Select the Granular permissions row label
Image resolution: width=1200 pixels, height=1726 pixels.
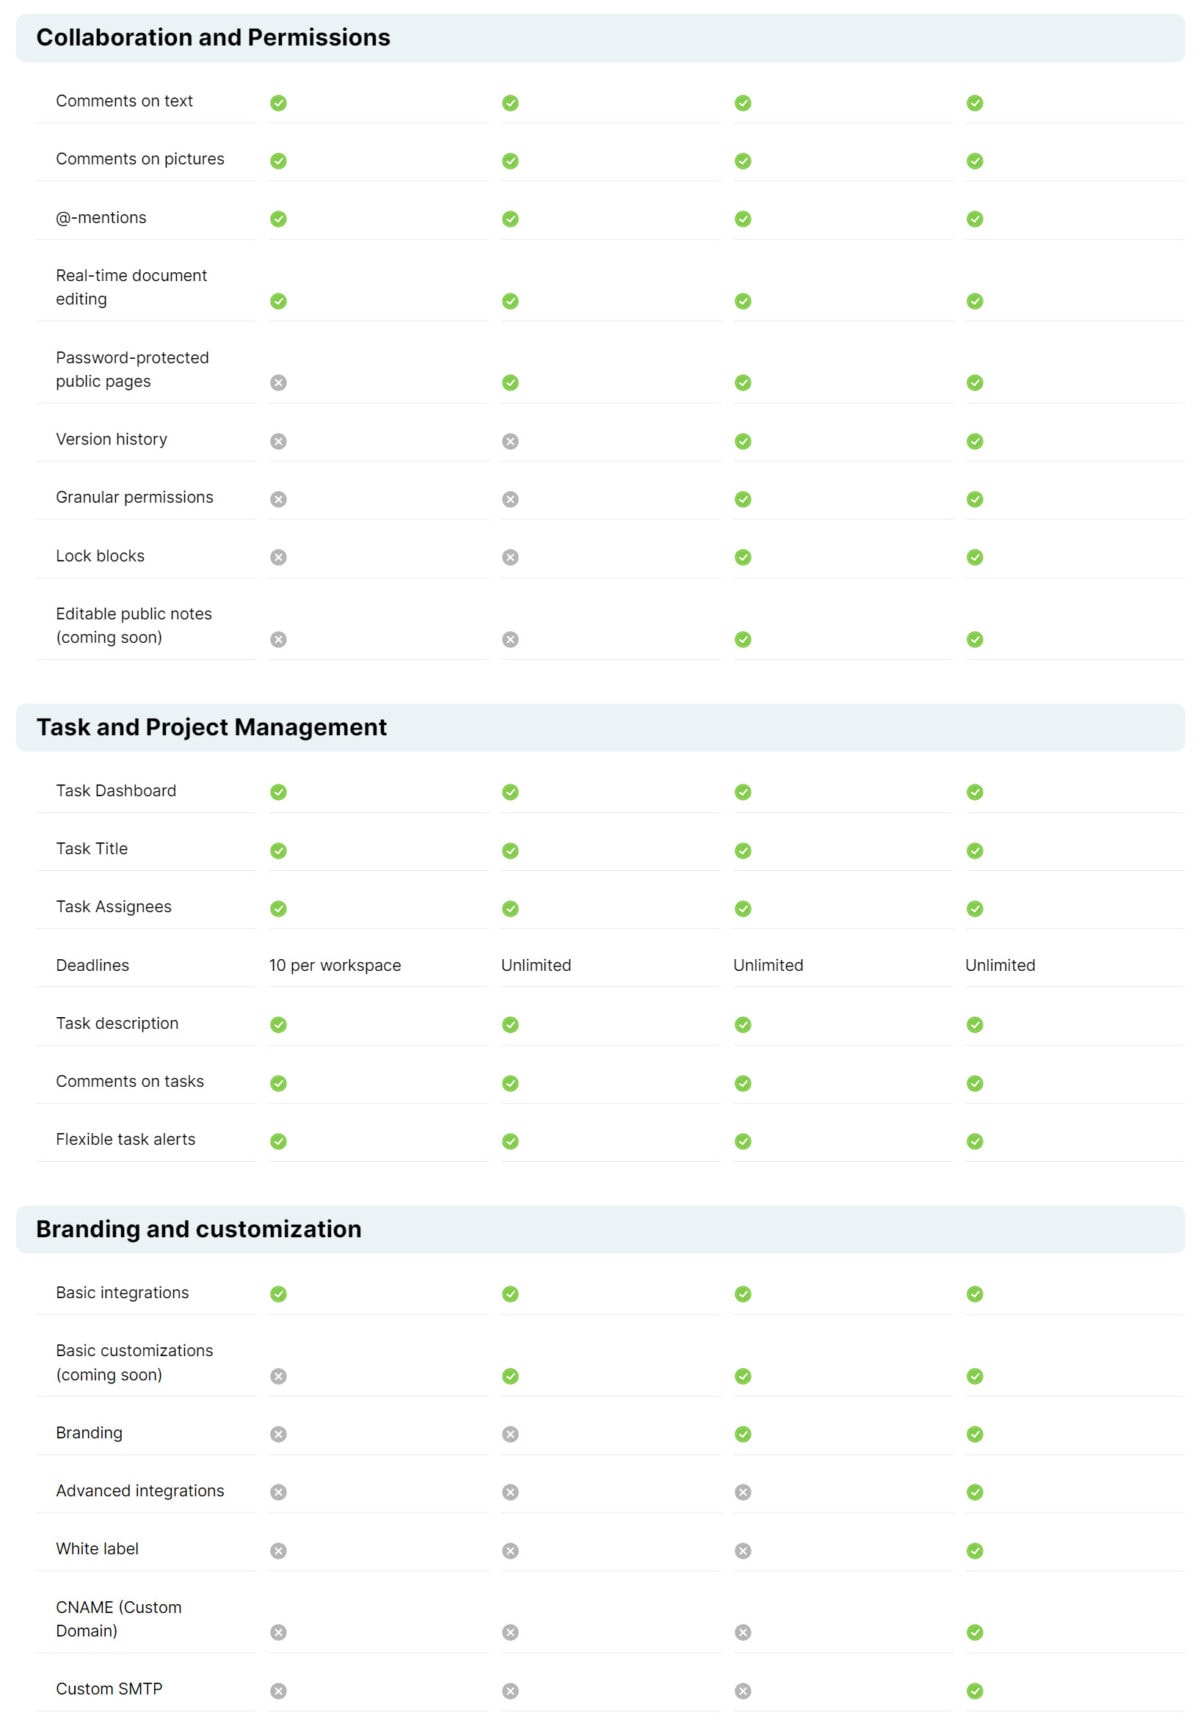pos(134,497)
